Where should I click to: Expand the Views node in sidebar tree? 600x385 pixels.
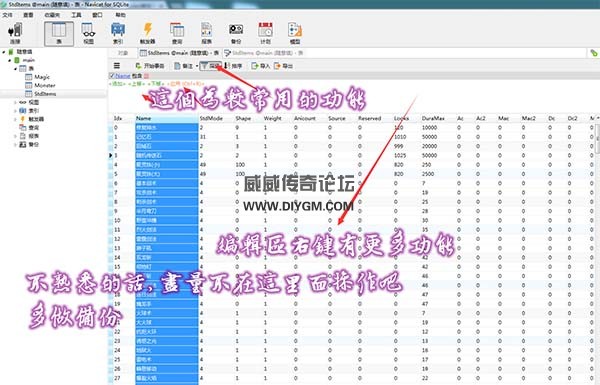pyautogui.click(x=15, y=102)
